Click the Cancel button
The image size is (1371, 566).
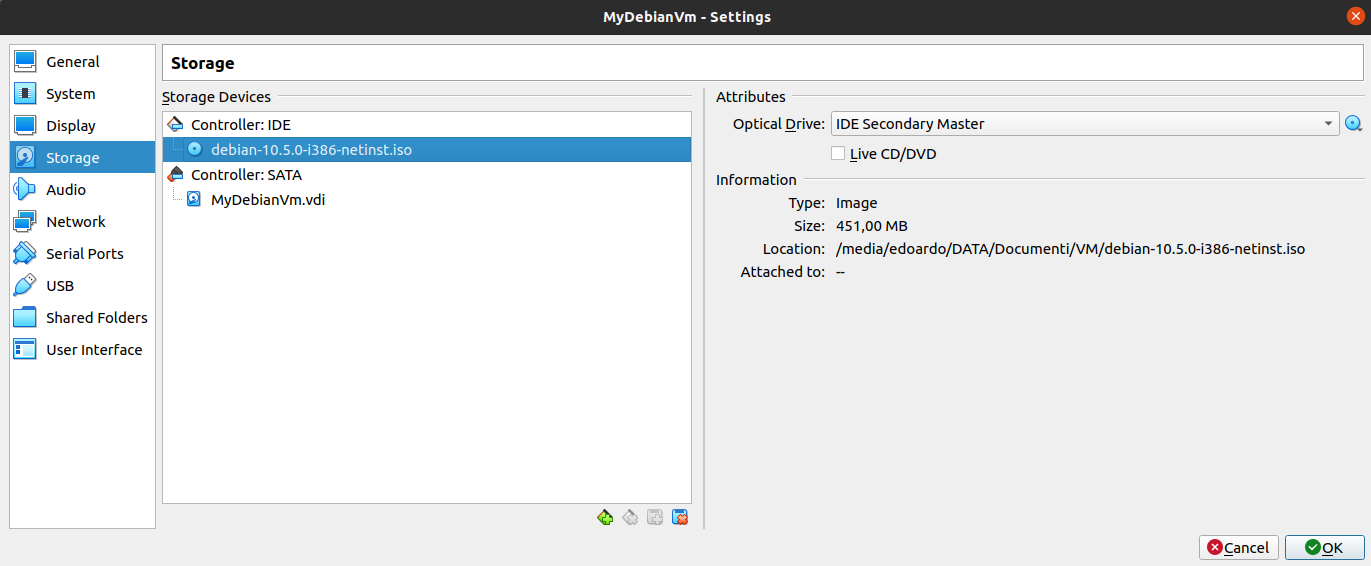coord(1238,547)
